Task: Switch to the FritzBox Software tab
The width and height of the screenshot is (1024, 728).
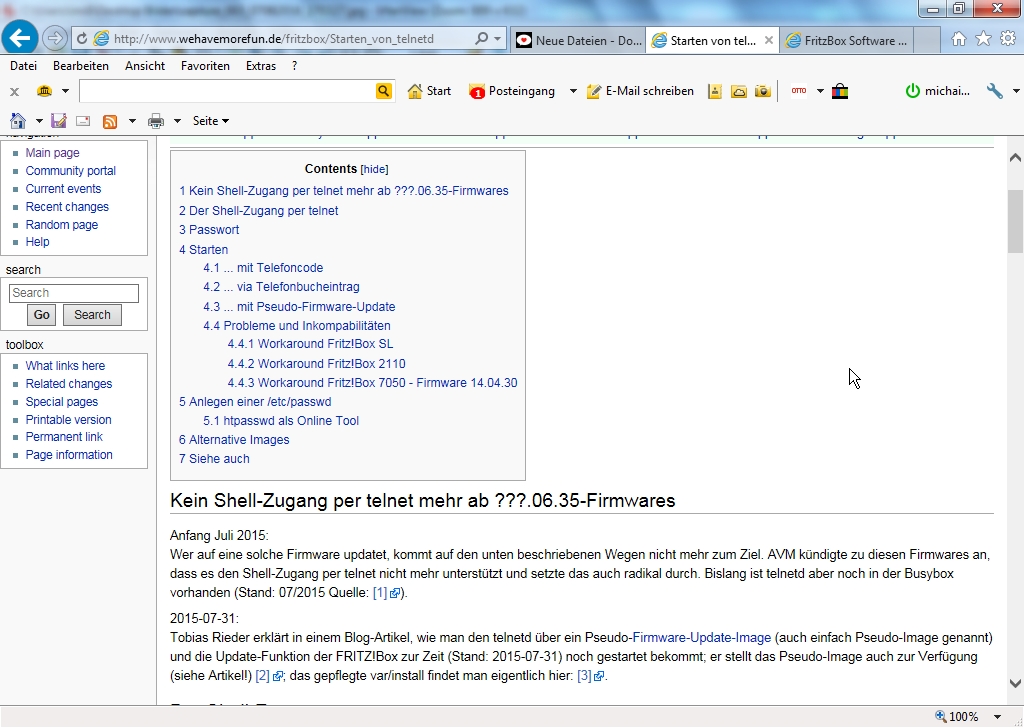Action: [x=846, y=41]
